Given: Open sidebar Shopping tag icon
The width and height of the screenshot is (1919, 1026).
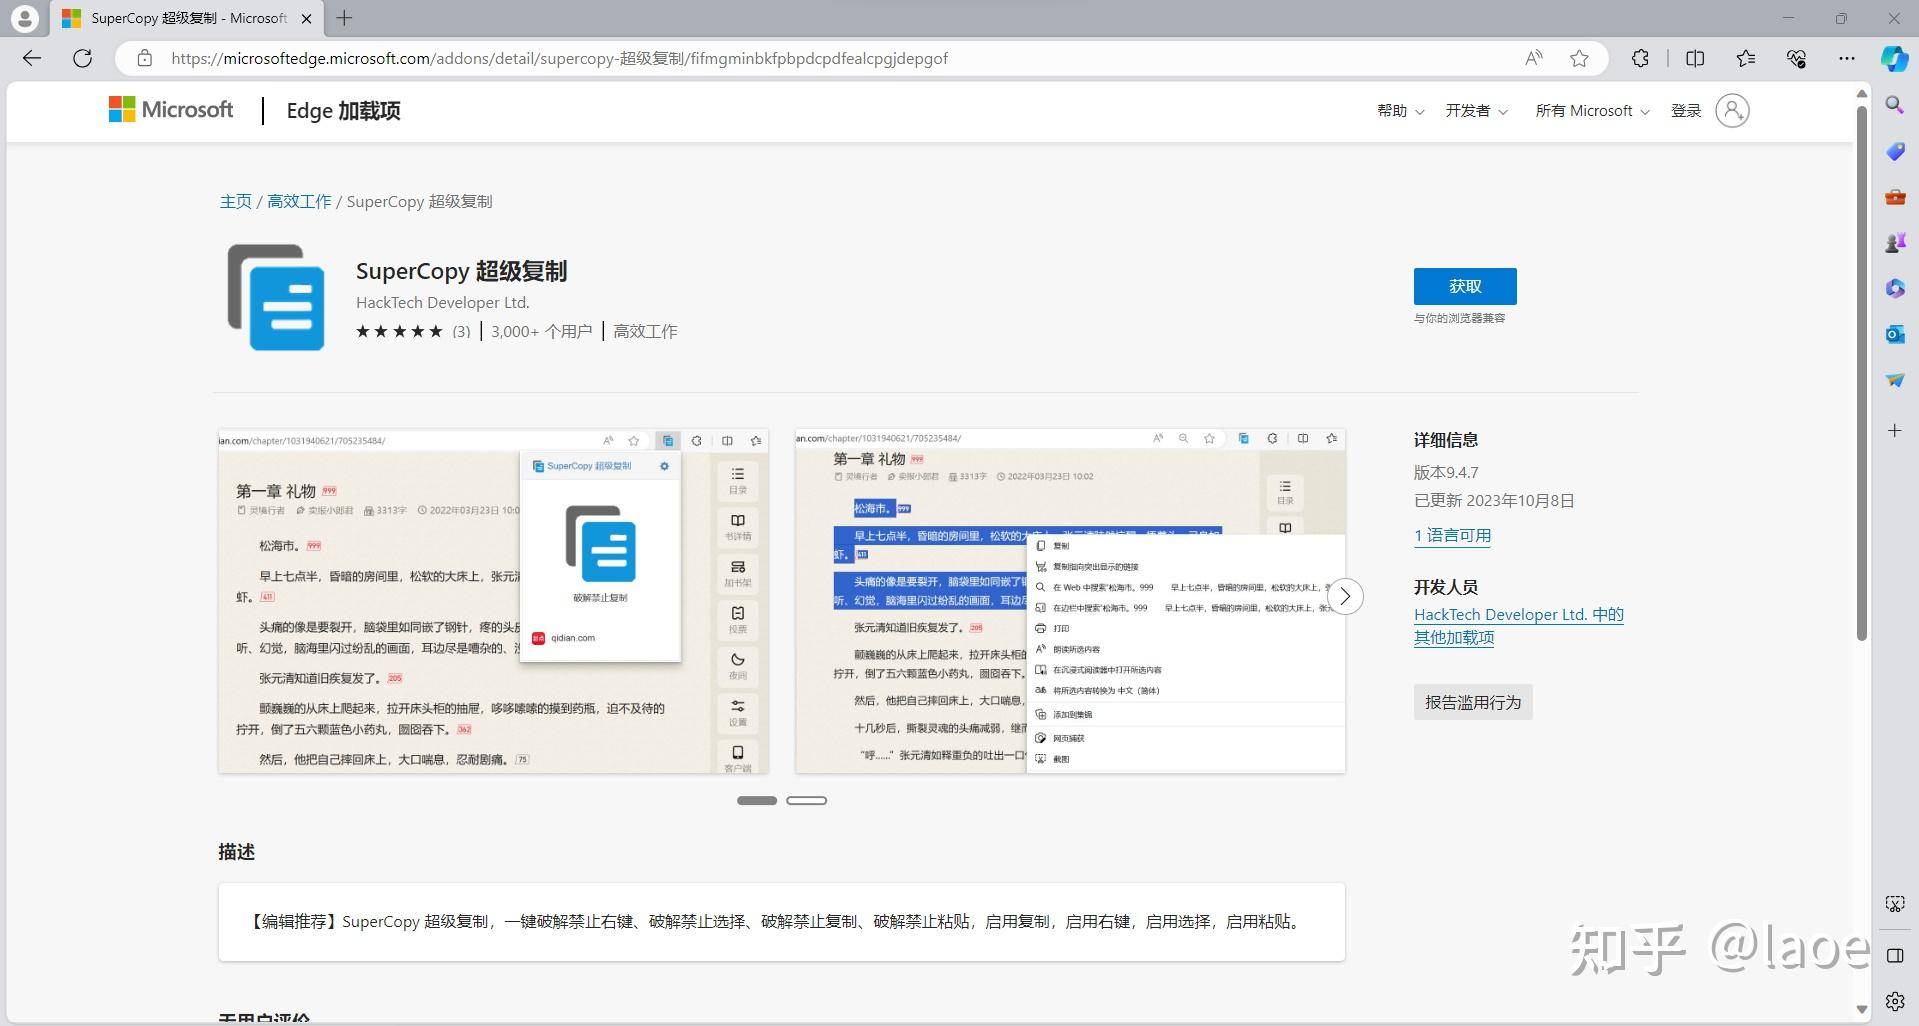Looking at the screenshot, I should coord(1895,151).
